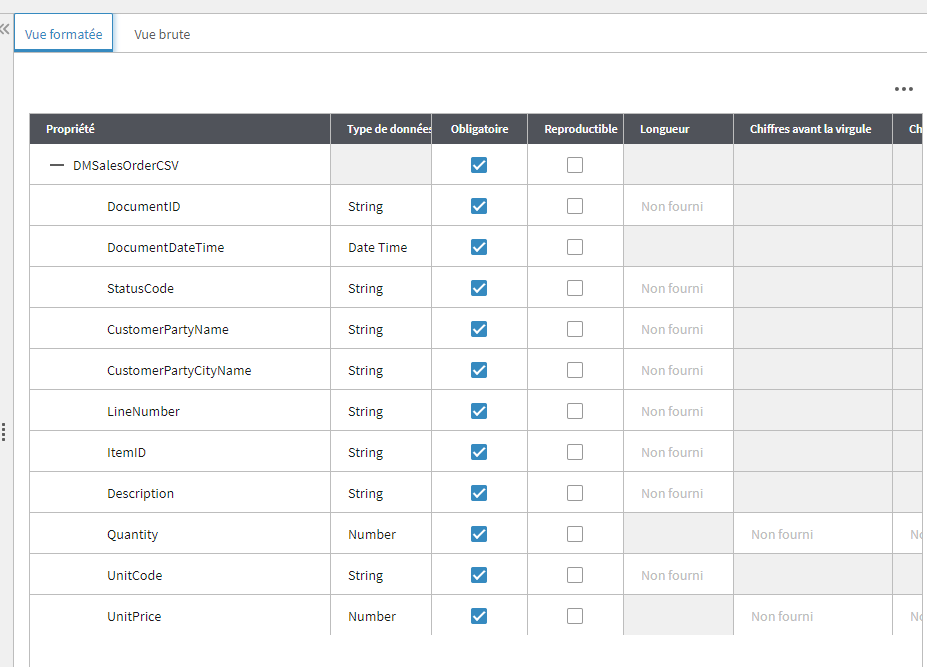Check Reproductible for CustomerPartyName
Screen dimensions: 927x667
[x=575, y=329]
